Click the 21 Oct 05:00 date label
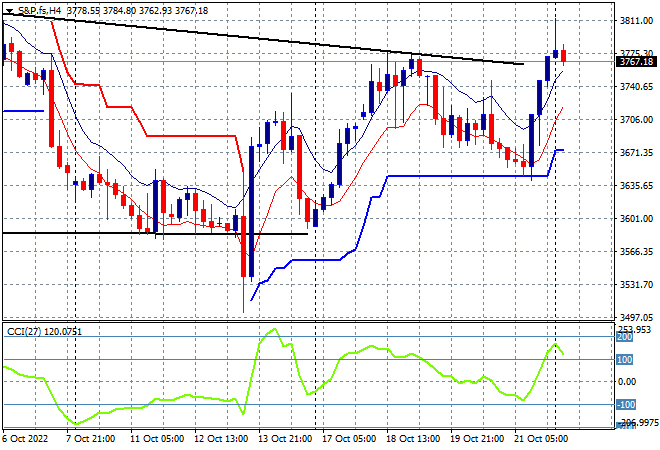The width and height of the screenshot is (660, 450). (542, 439)
